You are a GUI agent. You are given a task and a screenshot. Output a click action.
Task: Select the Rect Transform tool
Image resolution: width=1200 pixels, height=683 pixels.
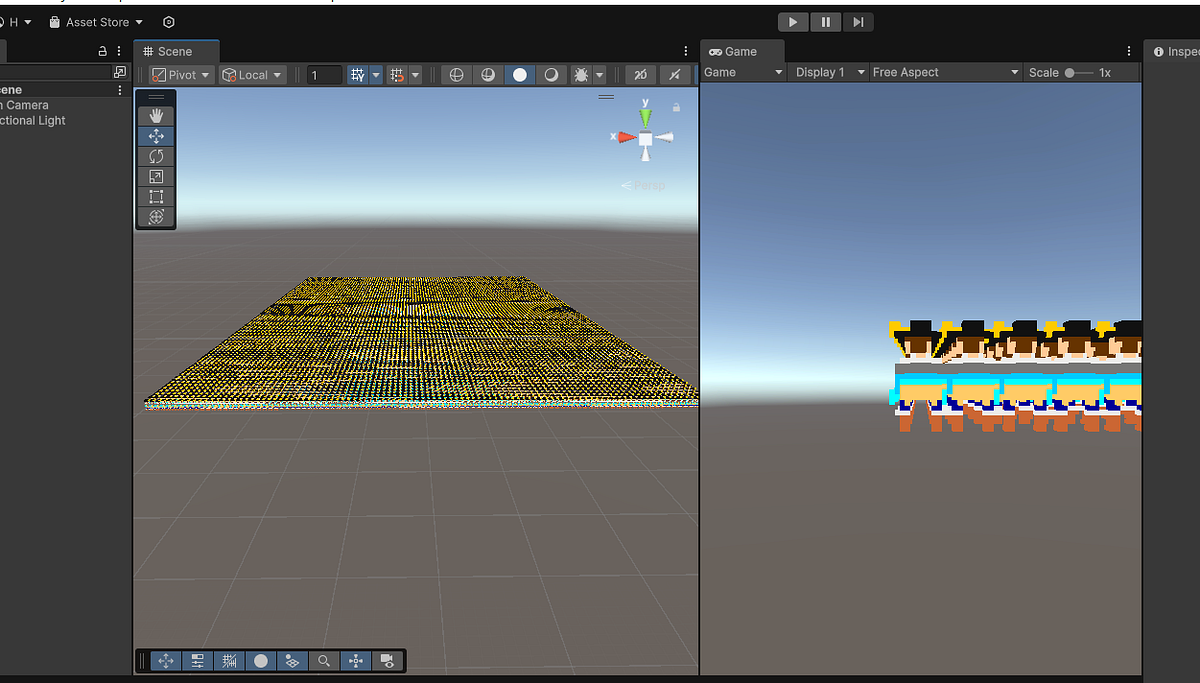pos(156,196)
